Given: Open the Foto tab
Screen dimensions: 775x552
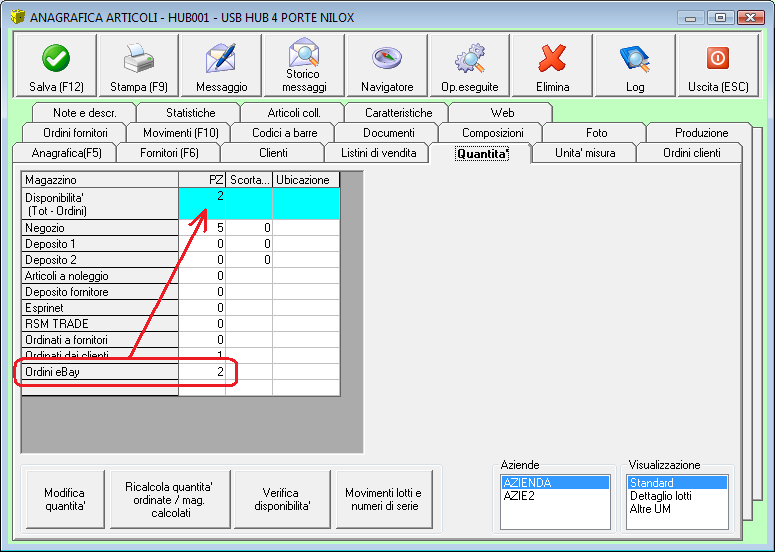Looking at the screenshot, I should click(596, 133).
